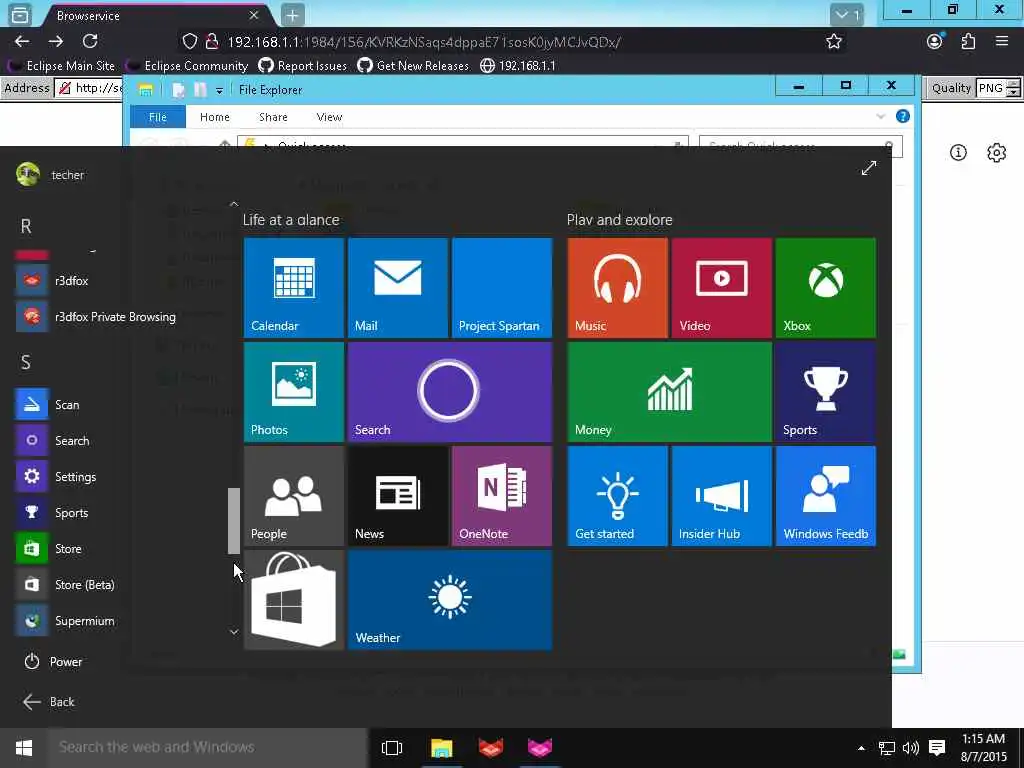1024x768 pixels.
Task: Show hidden system tray icons
Action: (861, 748)
